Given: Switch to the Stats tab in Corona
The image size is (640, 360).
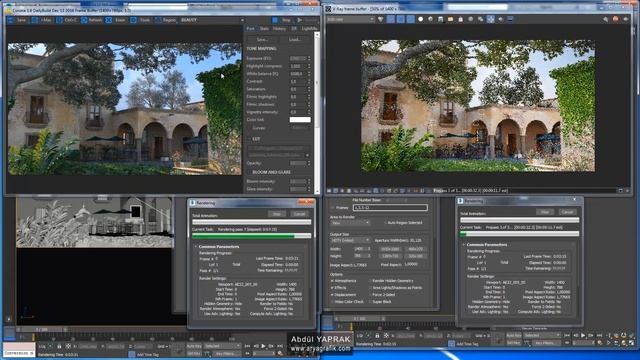Looking at the screenshot, I should (264, 29).
